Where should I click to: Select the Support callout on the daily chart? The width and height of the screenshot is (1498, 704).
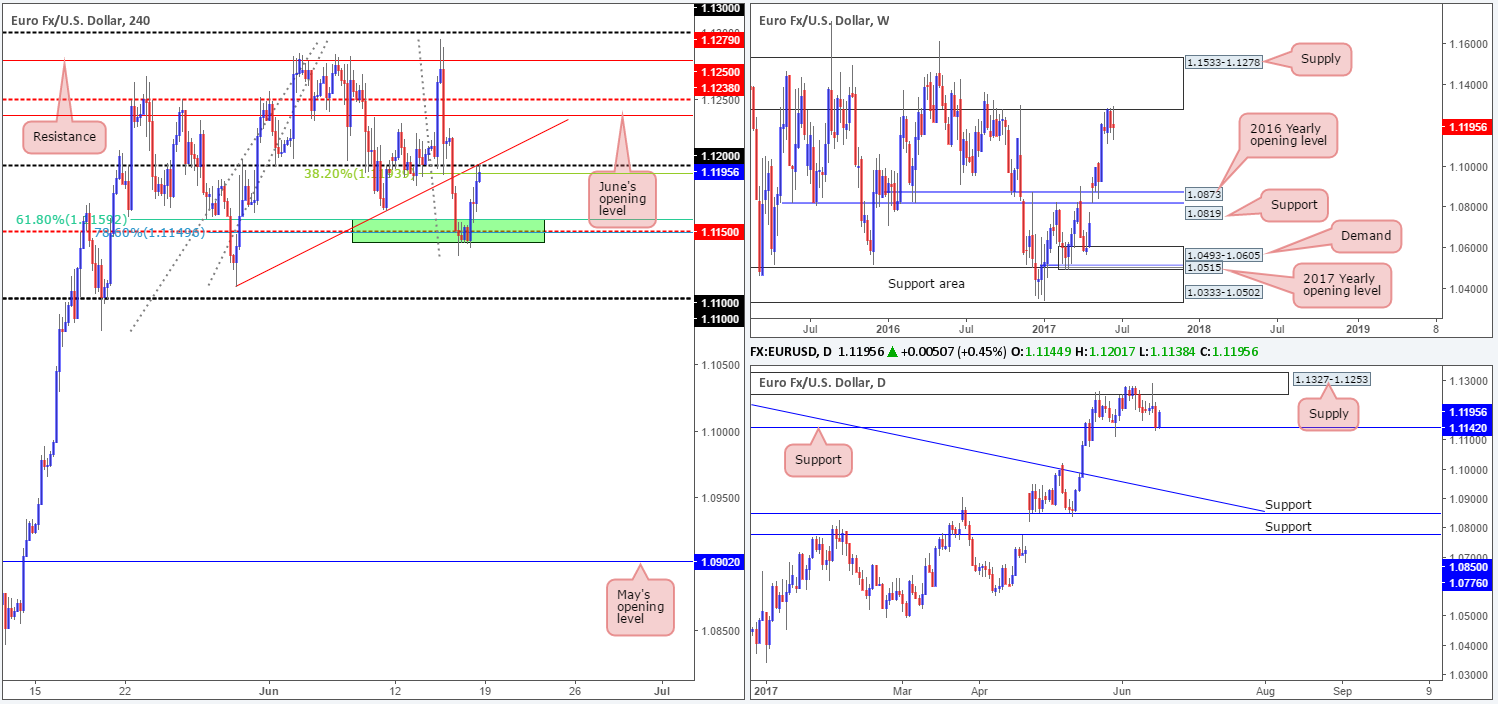819,460
